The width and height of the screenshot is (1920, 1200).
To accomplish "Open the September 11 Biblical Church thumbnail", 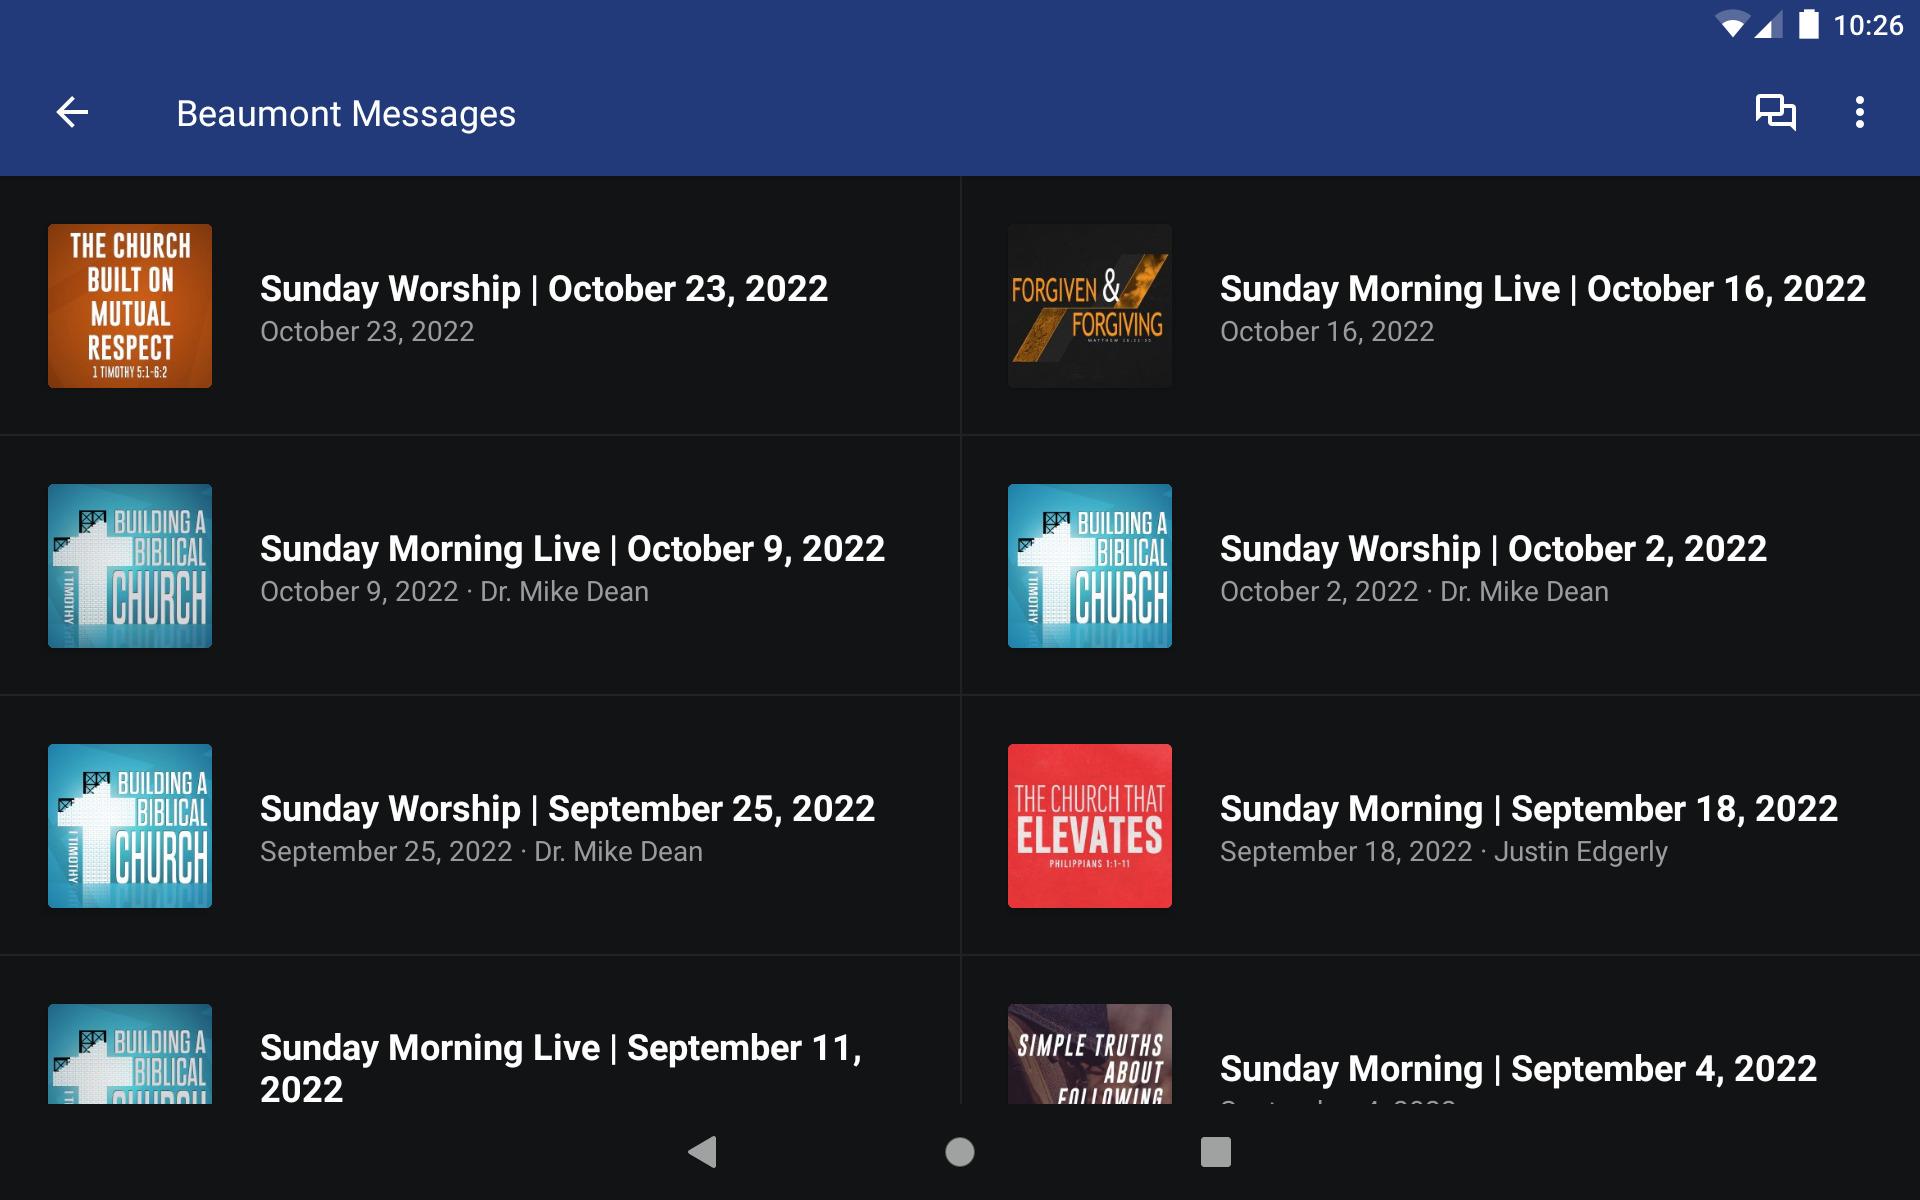I will pos(130,1054).
